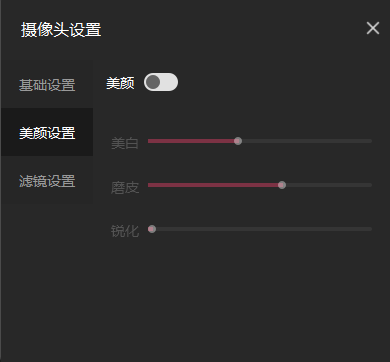The height and width of the screenshot is (362, 390).
Task: Click the 磨皮 slider handle
Action: (x=282, y=185)
